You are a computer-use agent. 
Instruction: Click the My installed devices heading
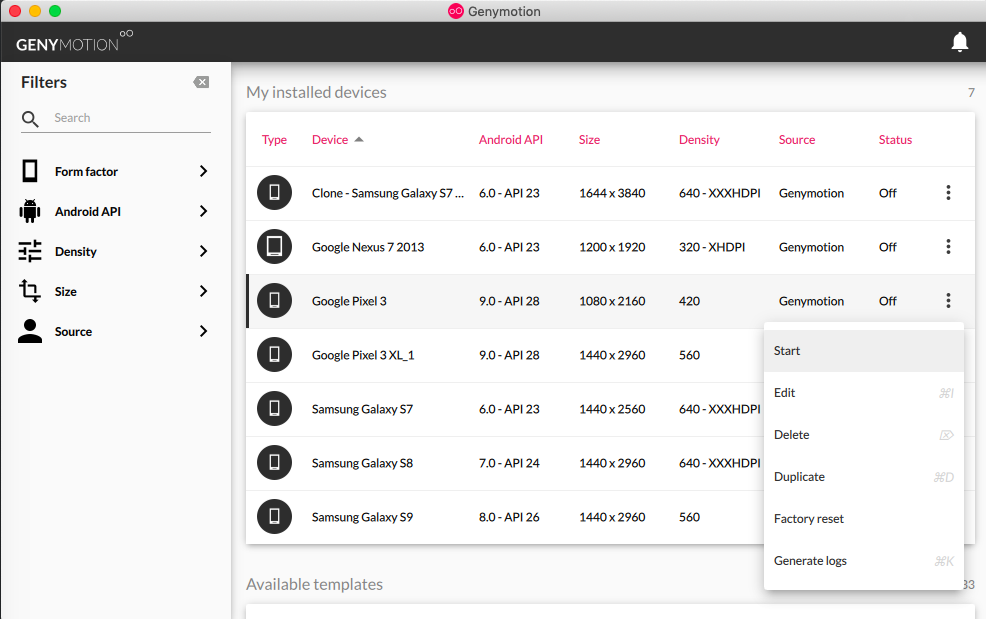(316, 92)
